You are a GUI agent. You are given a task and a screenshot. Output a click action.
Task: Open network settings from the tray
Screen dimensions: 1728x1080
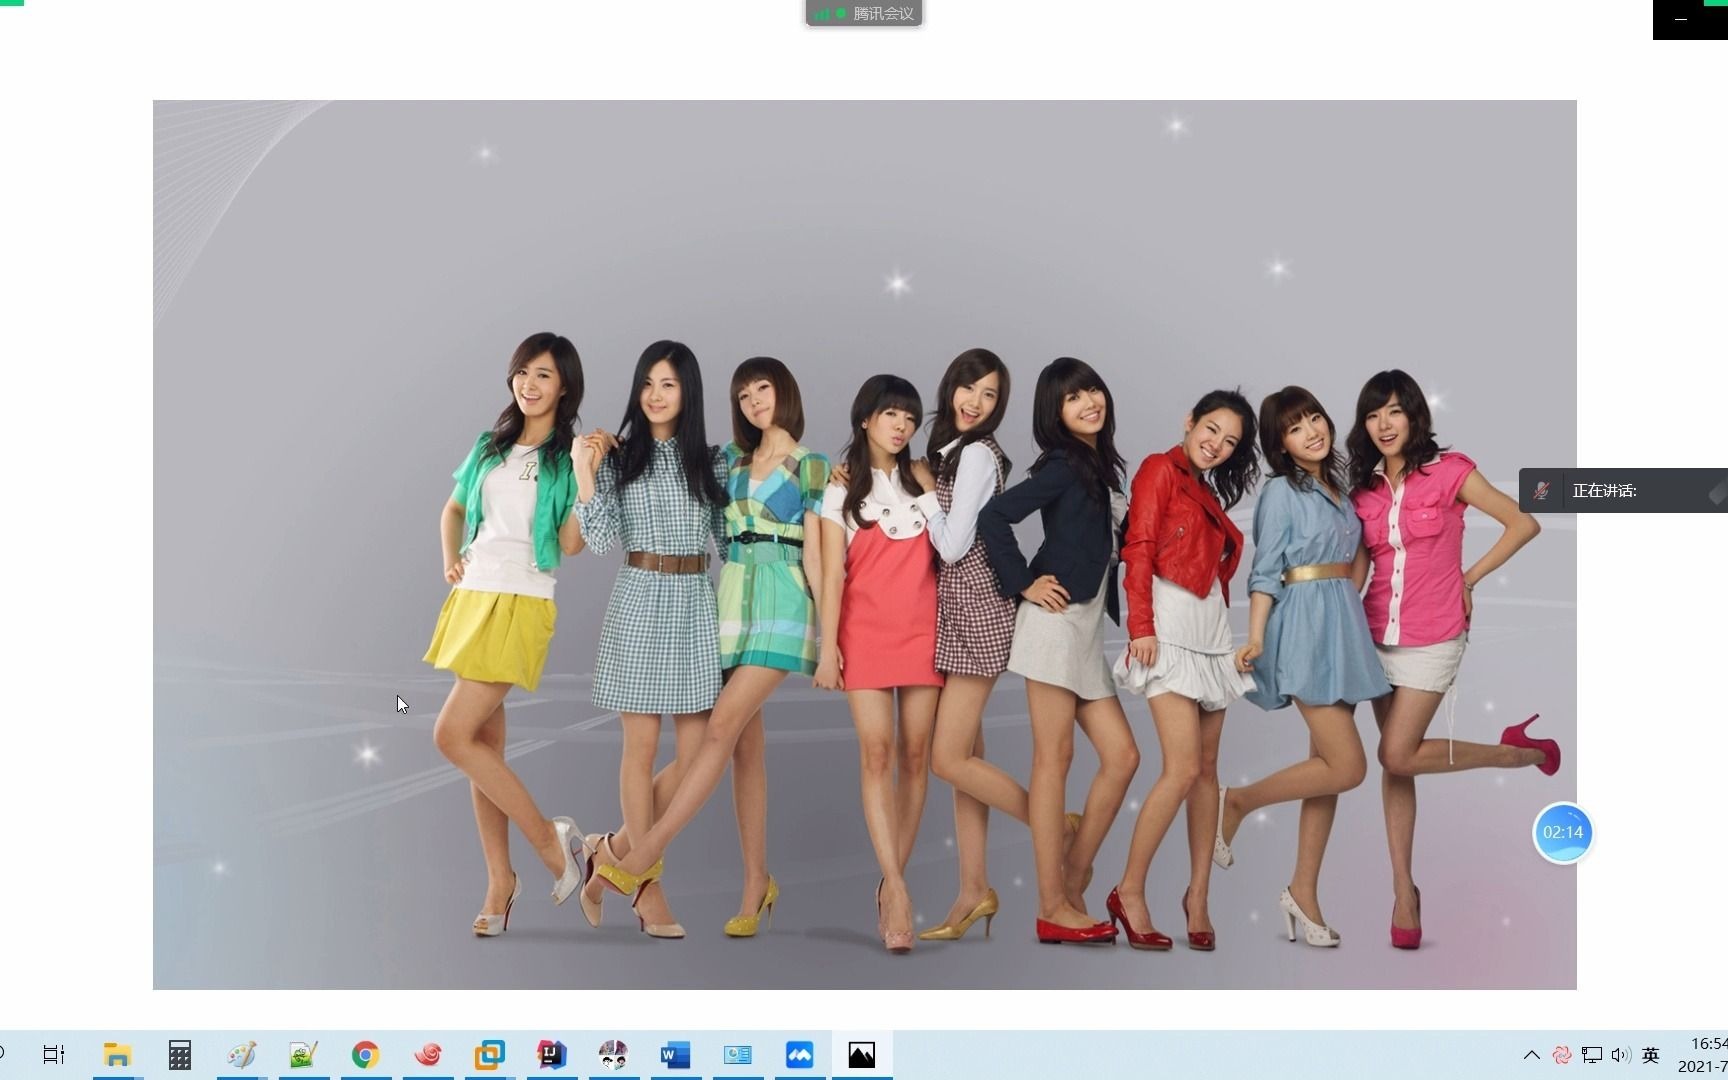tap(1591, 1055)
